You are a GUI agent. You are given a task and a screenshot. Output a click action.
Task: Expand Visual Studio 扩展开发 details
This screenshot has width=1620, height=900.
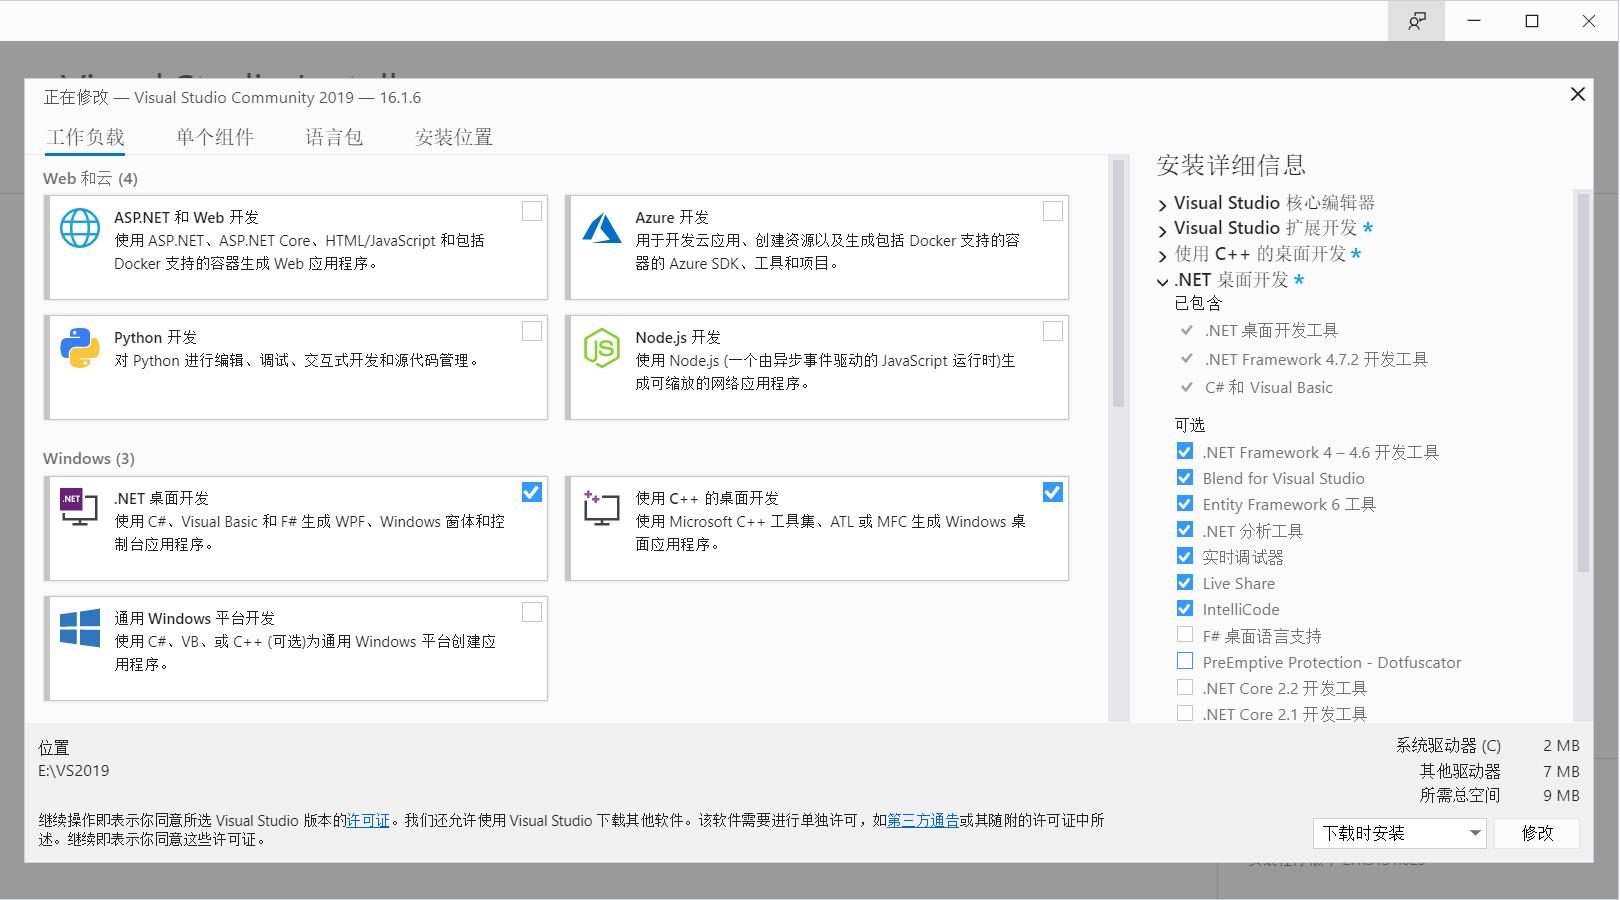tap(1162, 230)
